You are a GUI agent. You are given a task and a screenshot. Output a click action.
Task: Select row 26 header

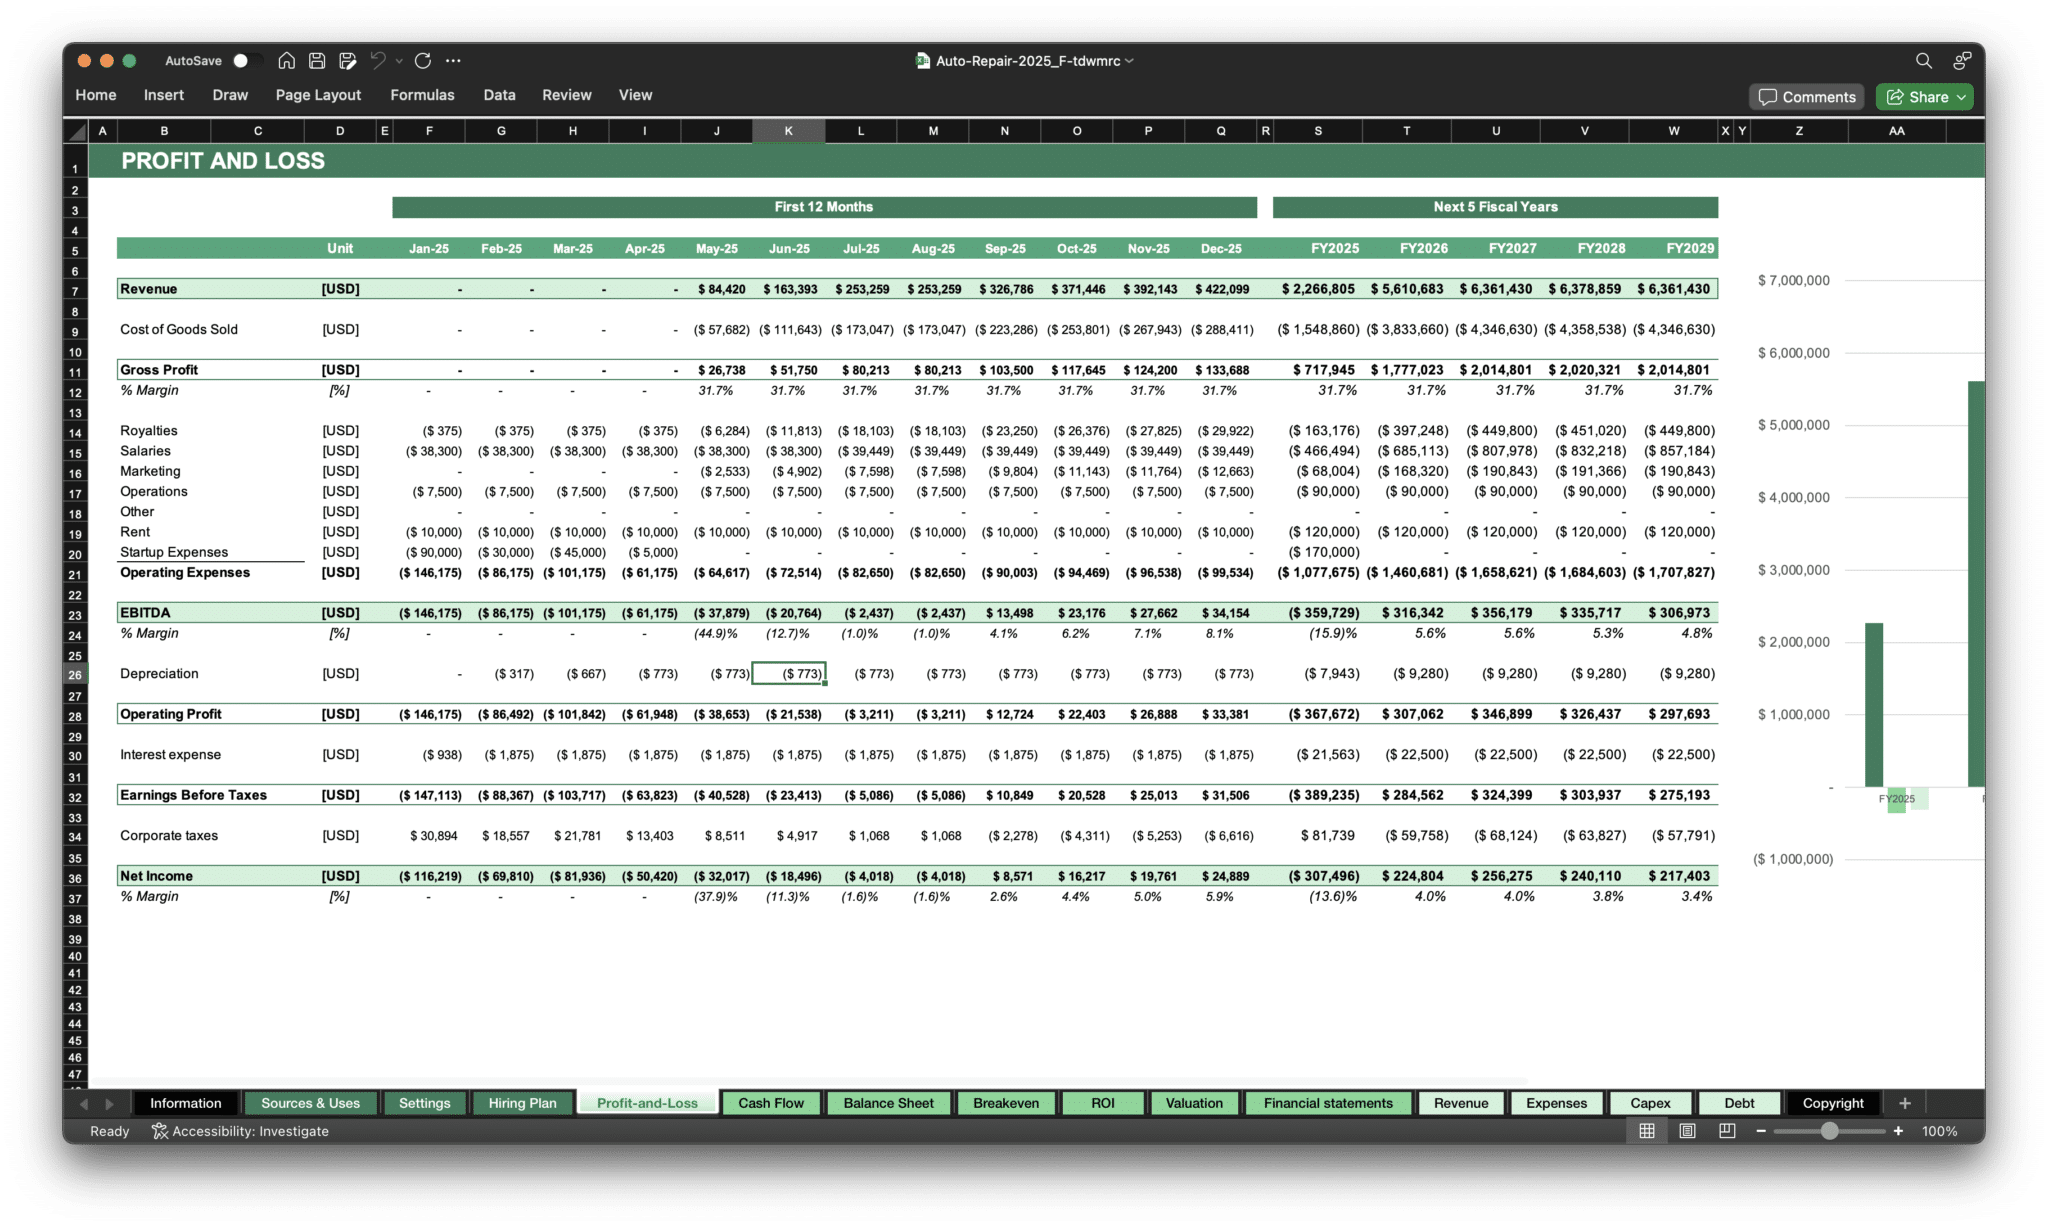(x=75, y=675)
